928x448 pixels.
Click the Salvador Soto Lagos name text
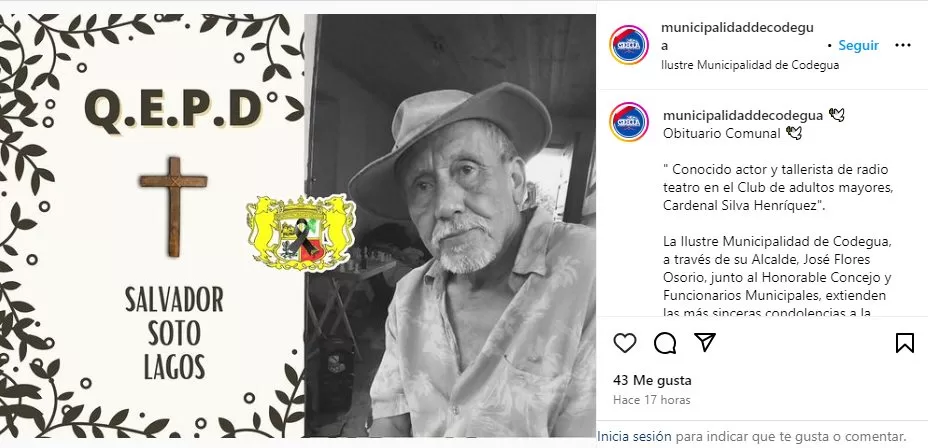pyautogui.click(x=174, y=333)
